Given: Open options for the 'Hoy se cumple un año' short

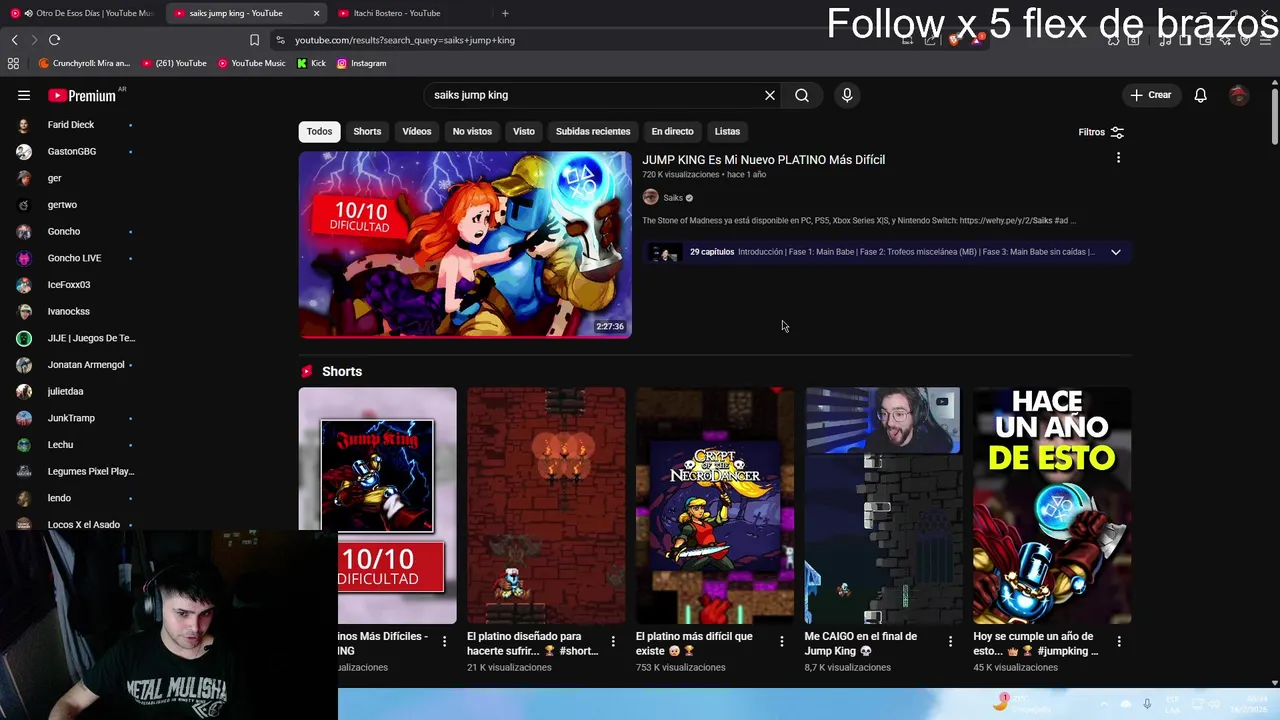Looking at the screenshot, I should [x=1119, y=641].
